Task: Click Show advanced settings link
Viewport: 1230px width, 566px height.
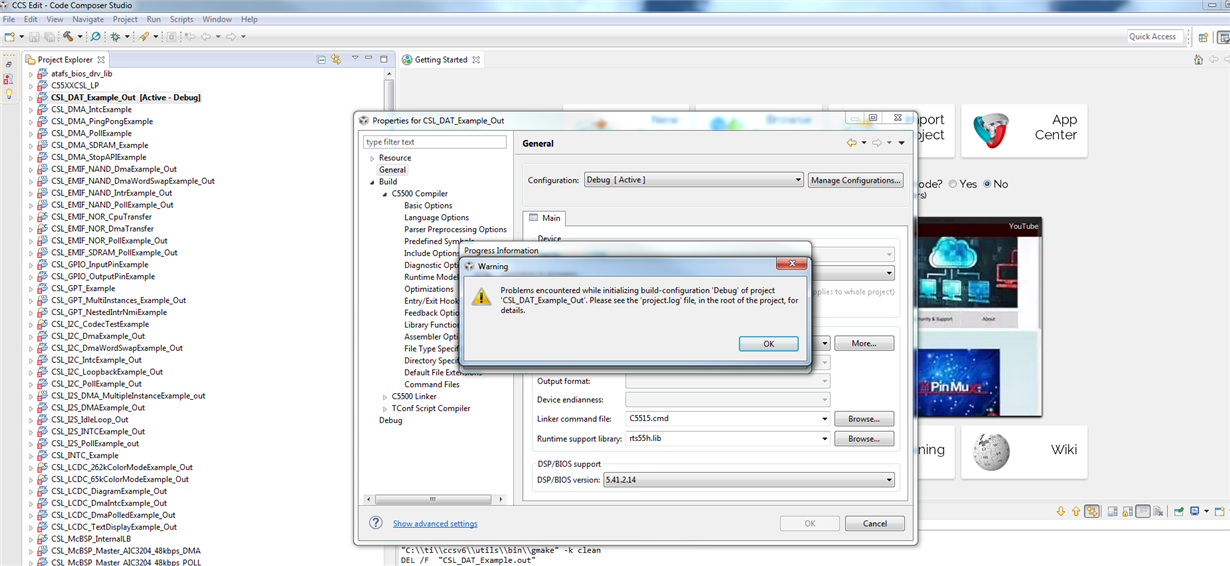Action: [x=435, y=524]
